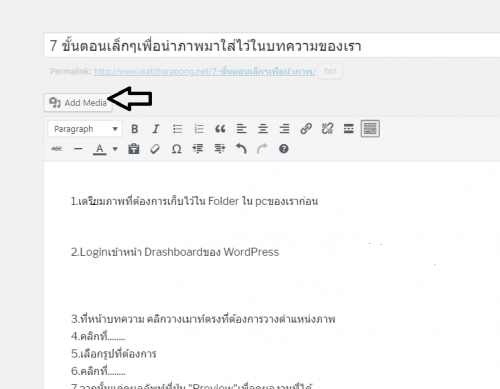
Task: Insert a hyperlink with link icon
Action: pyautogui.click(x=306, y=129)
